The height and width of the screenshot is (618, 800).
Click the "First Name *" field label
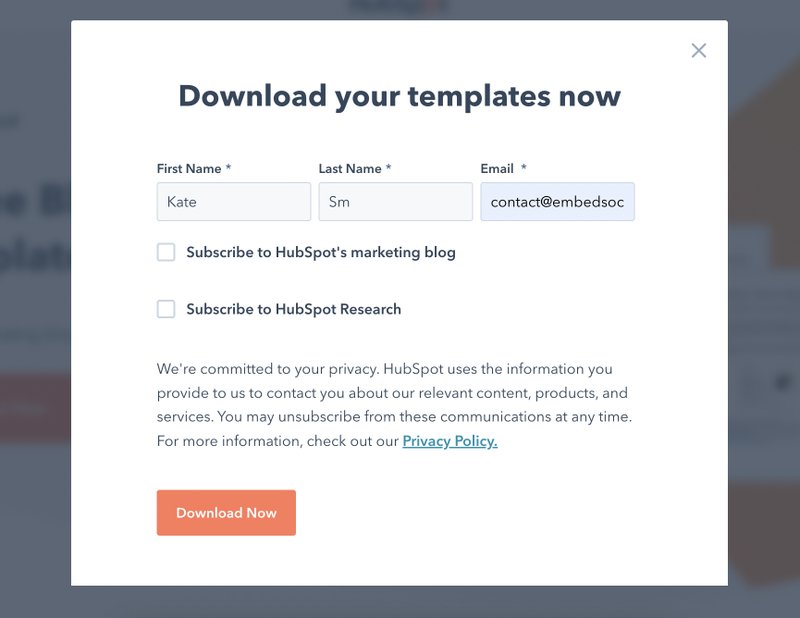(194, 169)
